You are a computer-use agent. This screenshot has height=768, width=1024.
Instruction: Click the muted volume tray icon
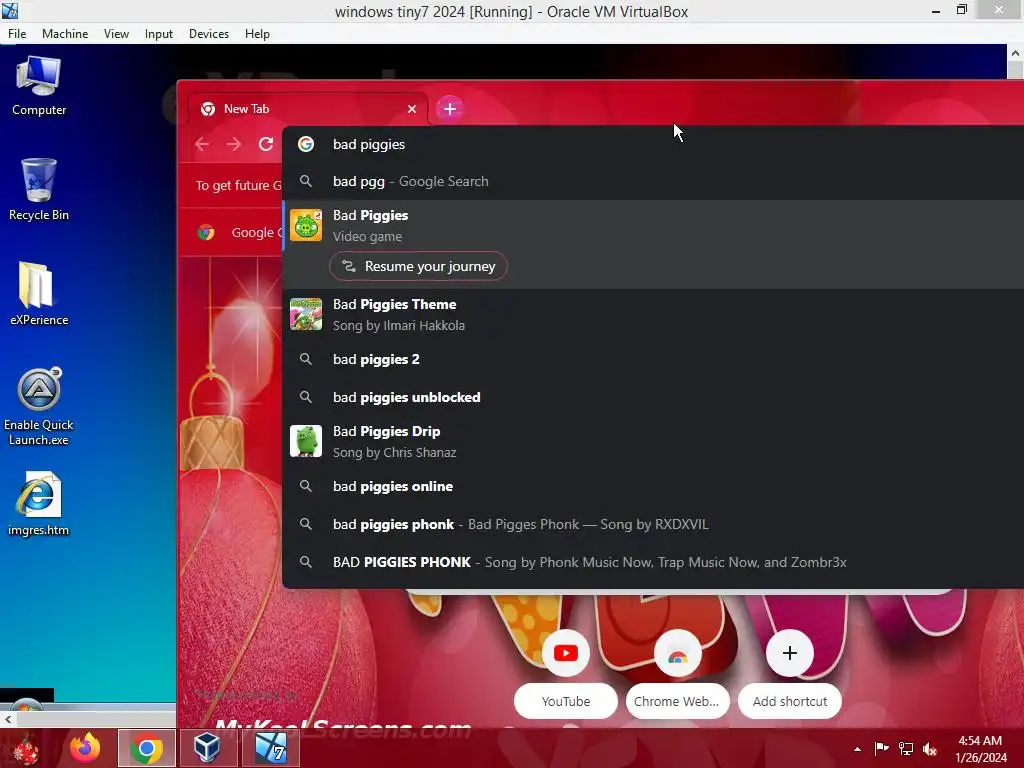[930, 749]
